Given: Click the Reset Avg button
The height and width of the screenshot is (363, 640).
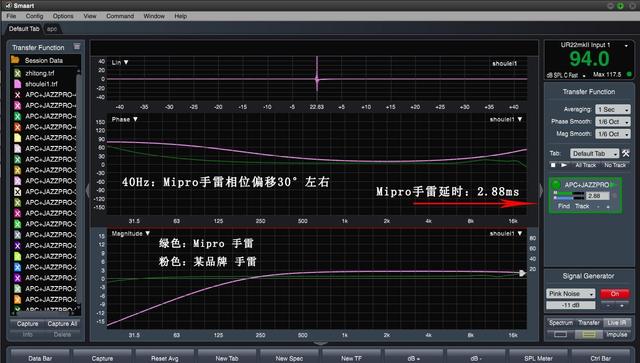Looking at the screenshot, I should [x=164, y=358].
